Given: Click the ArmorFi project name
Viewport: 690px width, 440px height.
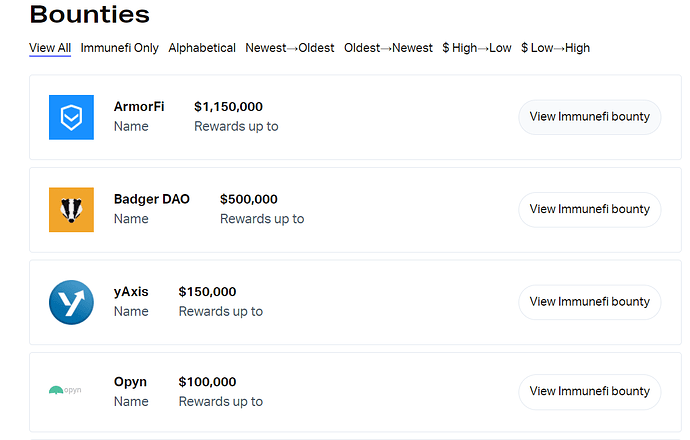Looking at the screenshot, I should 139,107.
